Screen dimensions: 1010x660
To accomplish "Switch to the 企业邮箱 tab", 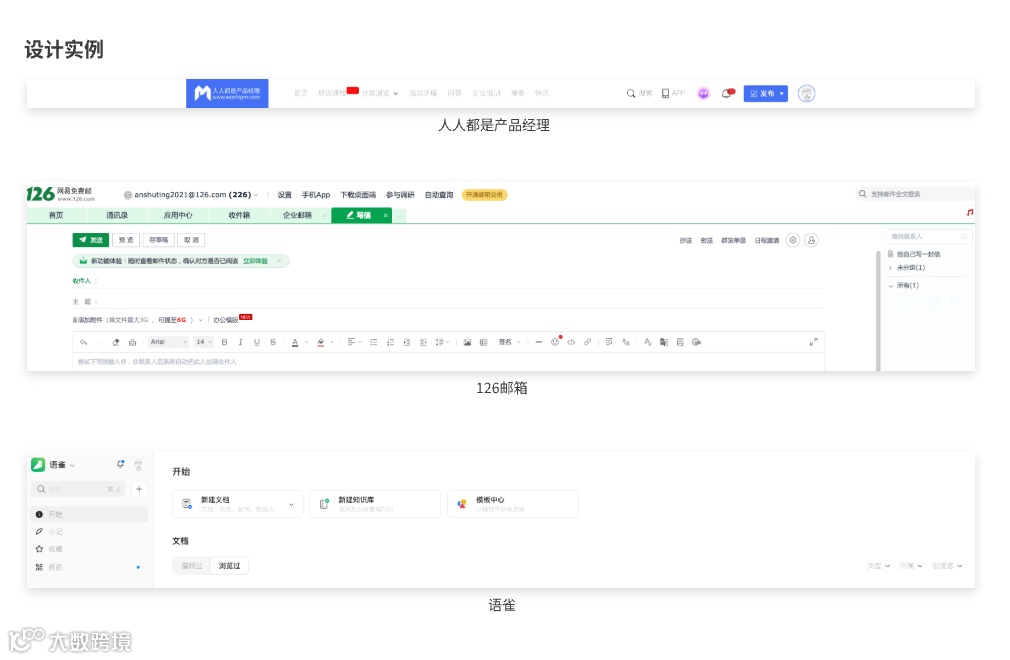I will click(x=297, y=215).
